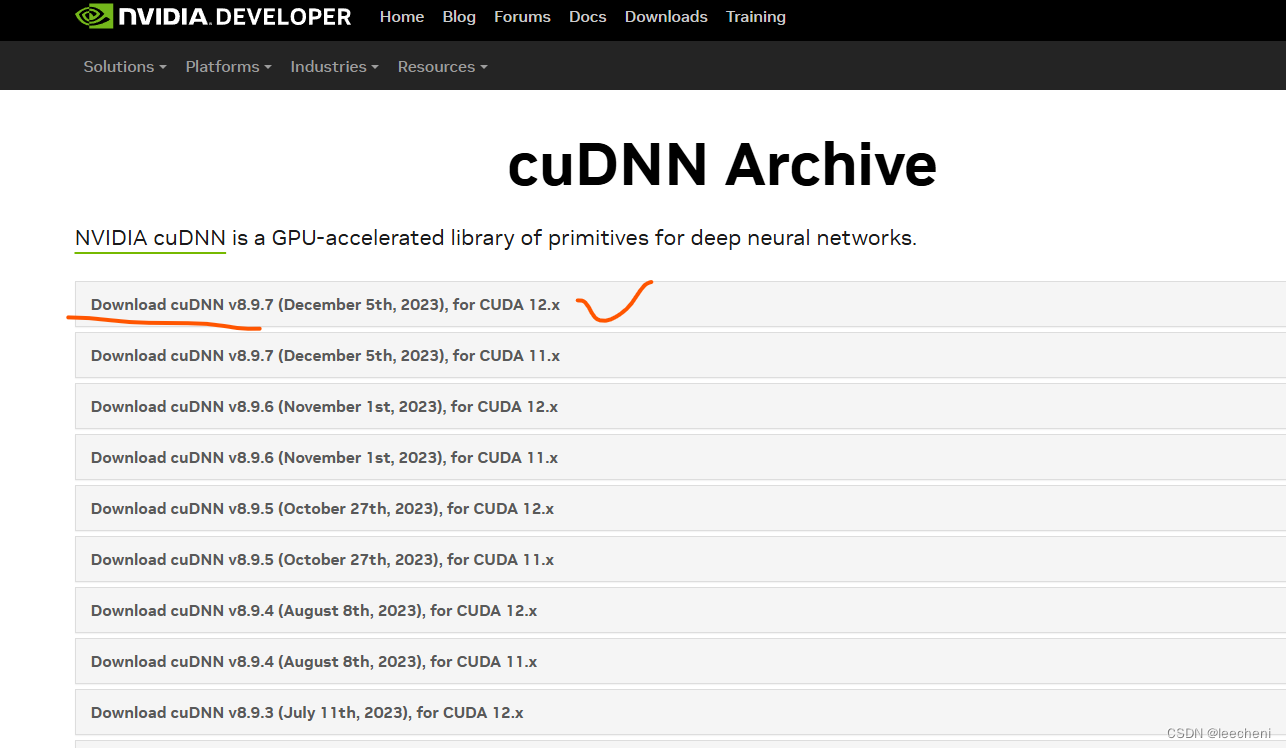Open the Docs nav link

click(x=588, y=17)
